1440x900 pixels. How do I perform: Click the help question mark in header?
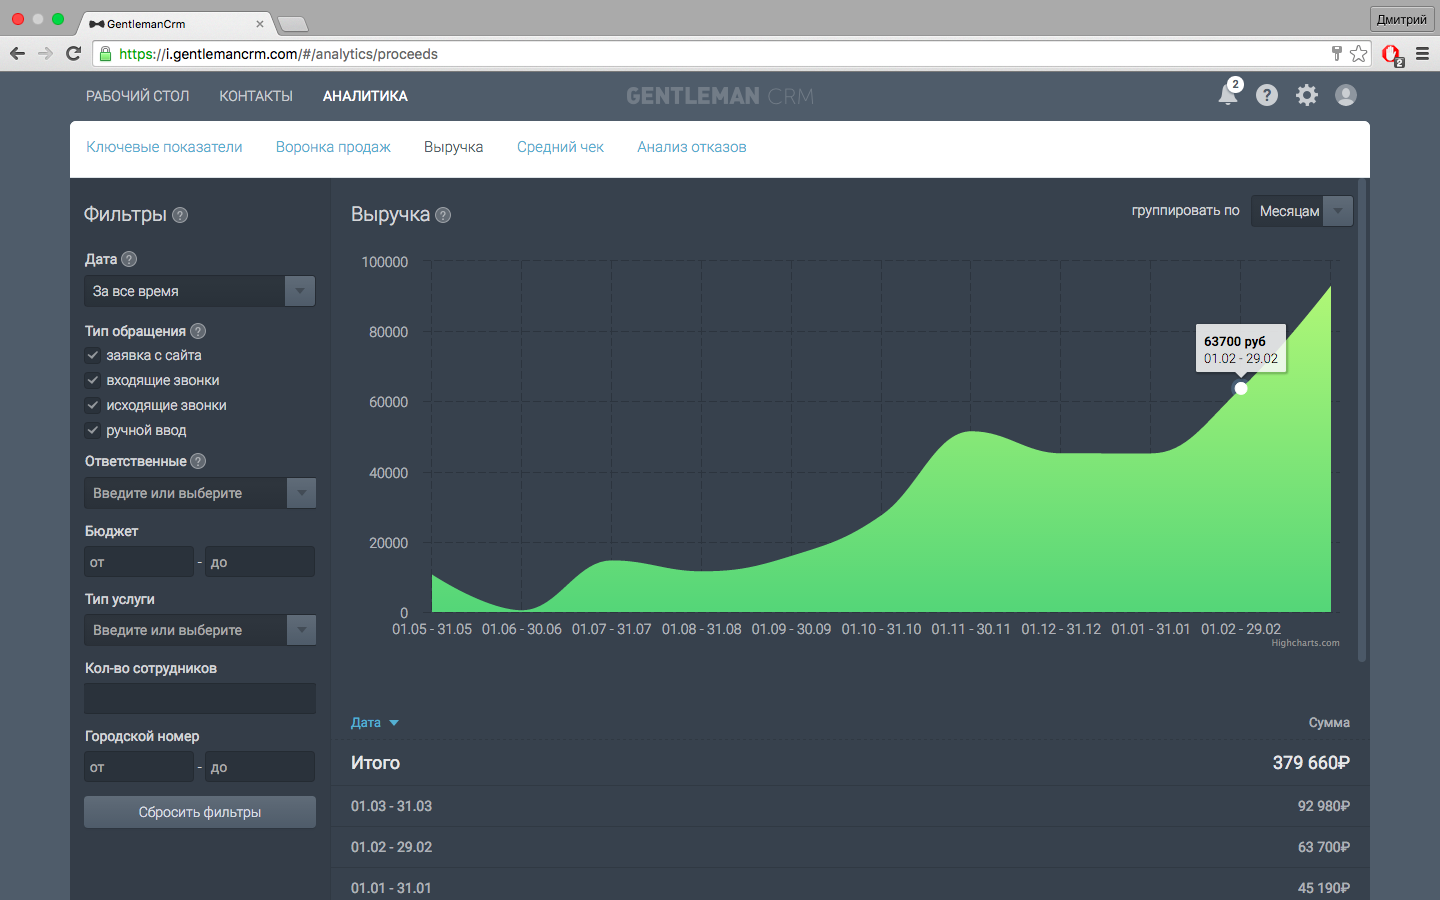(1267, 95)
